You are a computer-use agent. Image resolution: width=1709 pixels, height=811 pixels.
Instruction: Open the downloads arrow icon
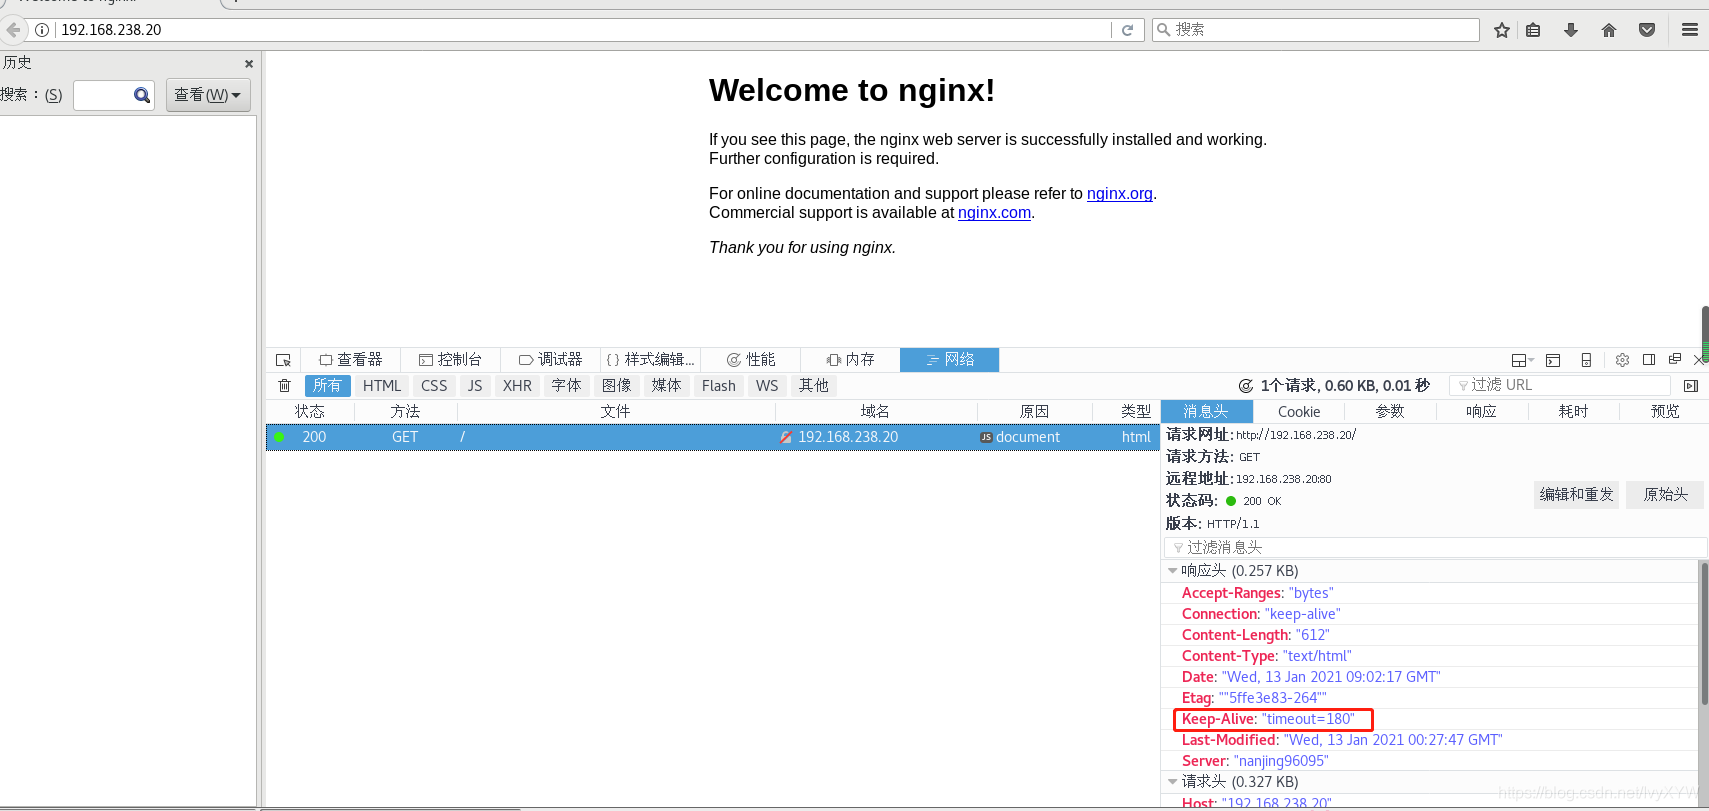tap(1571, 30)
